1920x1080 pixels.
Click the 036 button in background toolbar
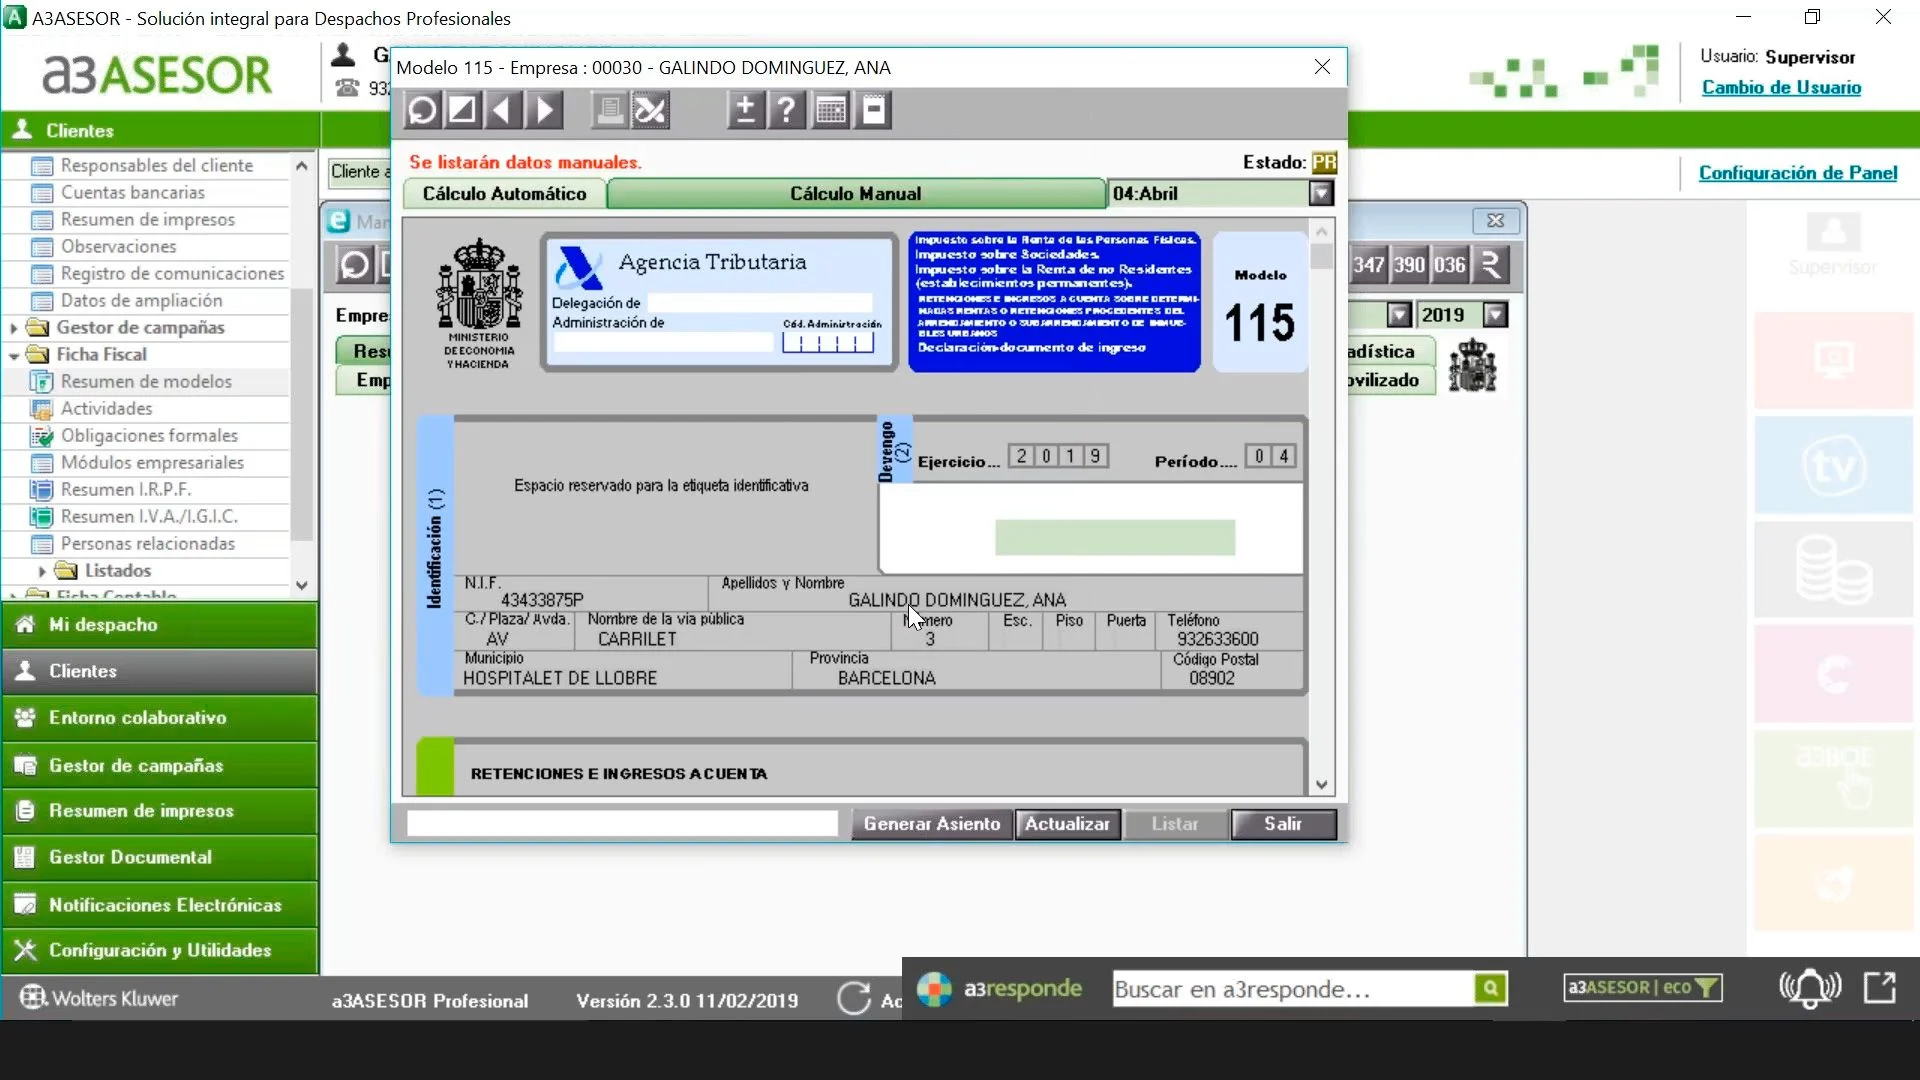(1450, 265)
